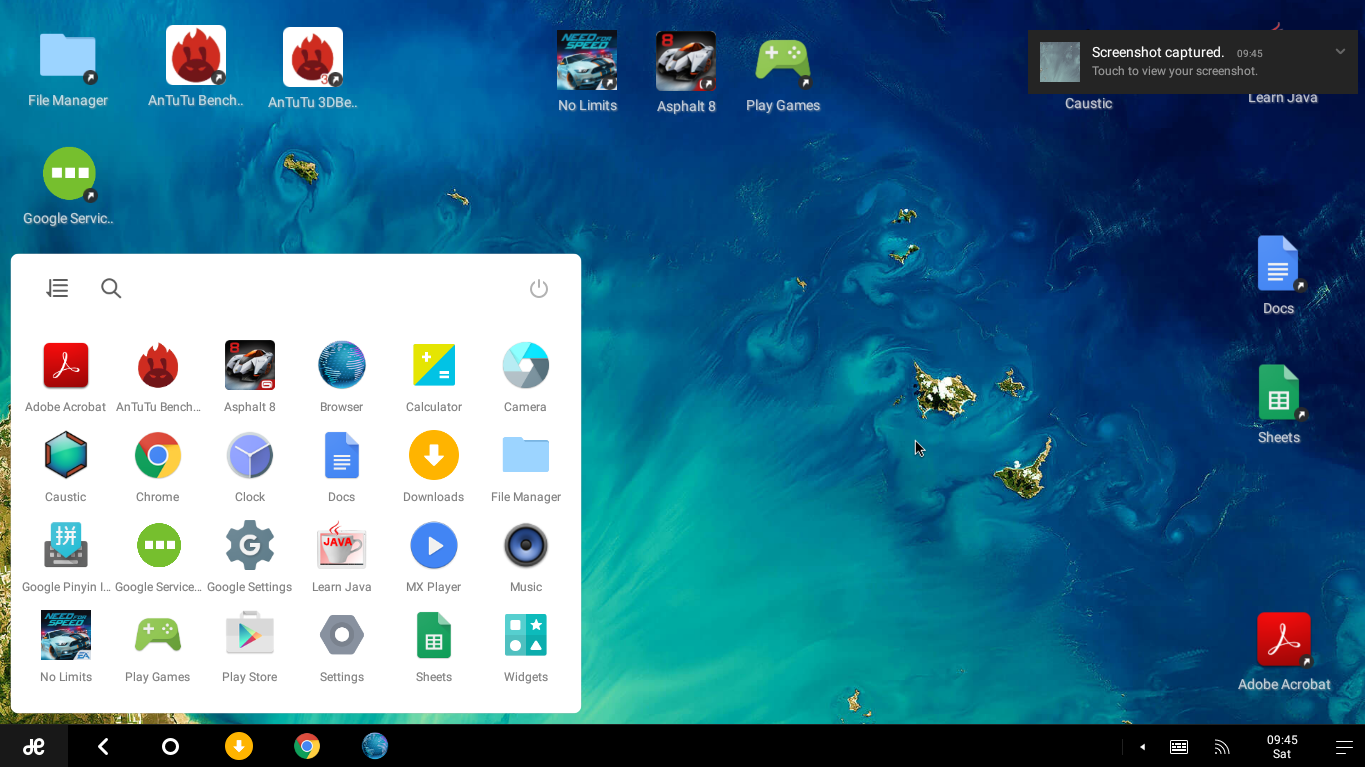The height and width of the screenshot is (767, 1365).
Task: Launch the Calculator app
Action: (434, 366)
